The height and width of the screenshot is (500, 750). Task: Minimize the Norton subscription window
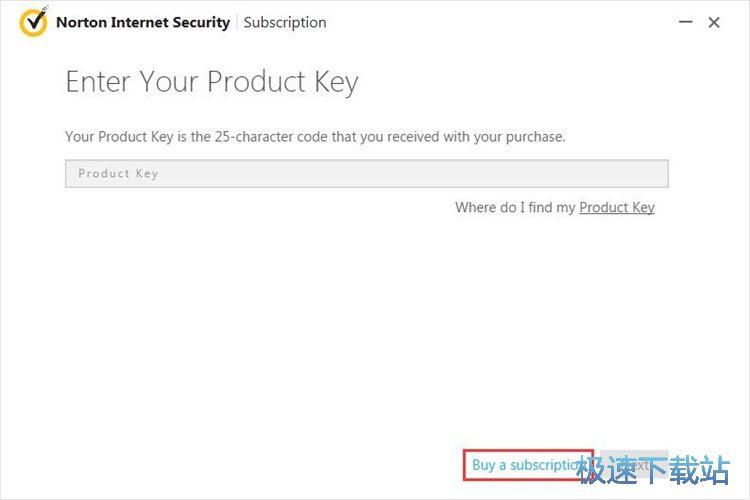pyautogui.click(x=687, y=22)
